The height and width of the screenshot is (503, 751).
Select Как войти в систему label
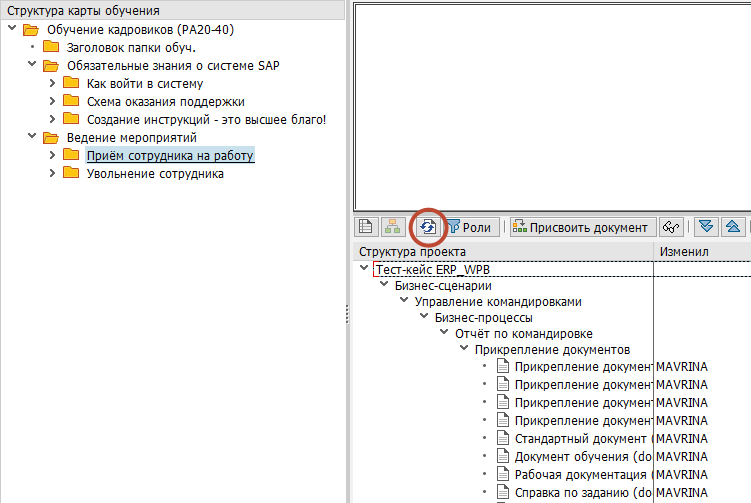[x=145, y=84]
